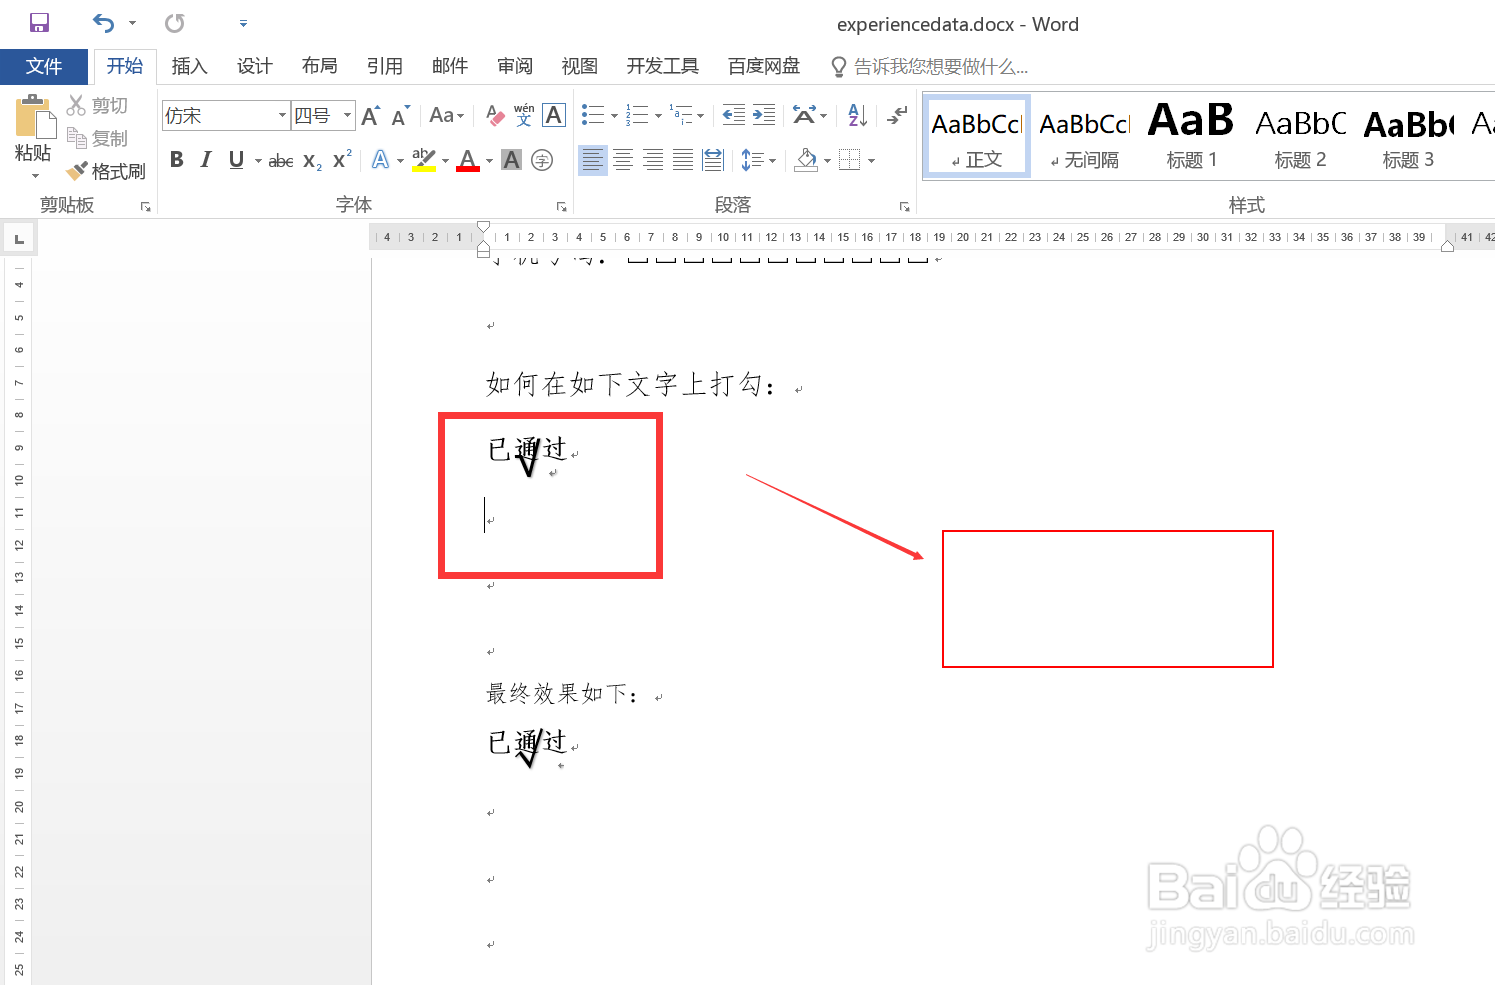Open the shading paint bucket color
Image resolution: width=1495 pixels, height=985 pixels.
pyautogui.click(x=807, y=160)
